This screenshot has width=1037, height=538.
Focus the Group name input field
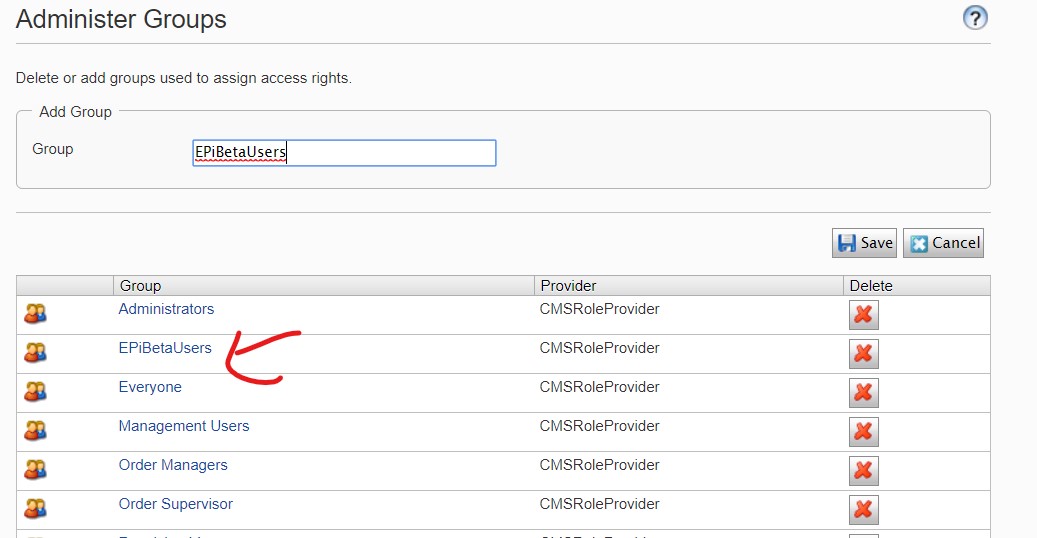point(344,153)
